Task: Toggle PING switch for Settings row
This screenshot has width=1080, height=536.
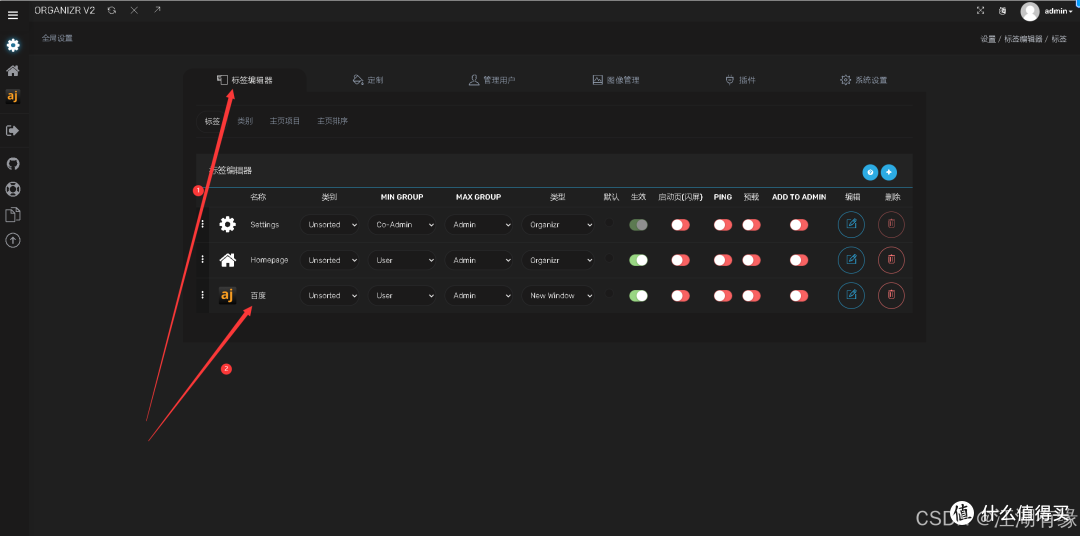Action: coord(723,225)
